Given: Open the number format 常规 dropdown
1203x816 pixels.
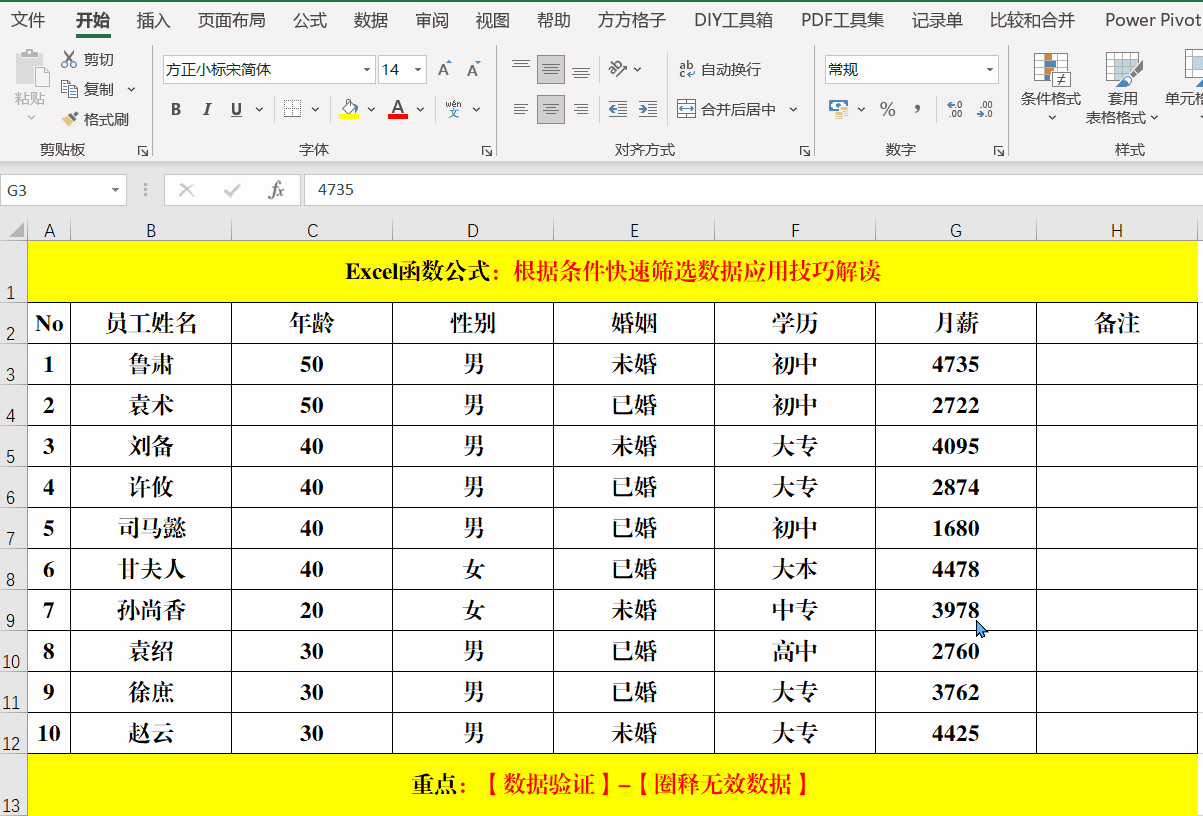Looking at the screenshot, I should pyautogui.click(x=990, y=70).
